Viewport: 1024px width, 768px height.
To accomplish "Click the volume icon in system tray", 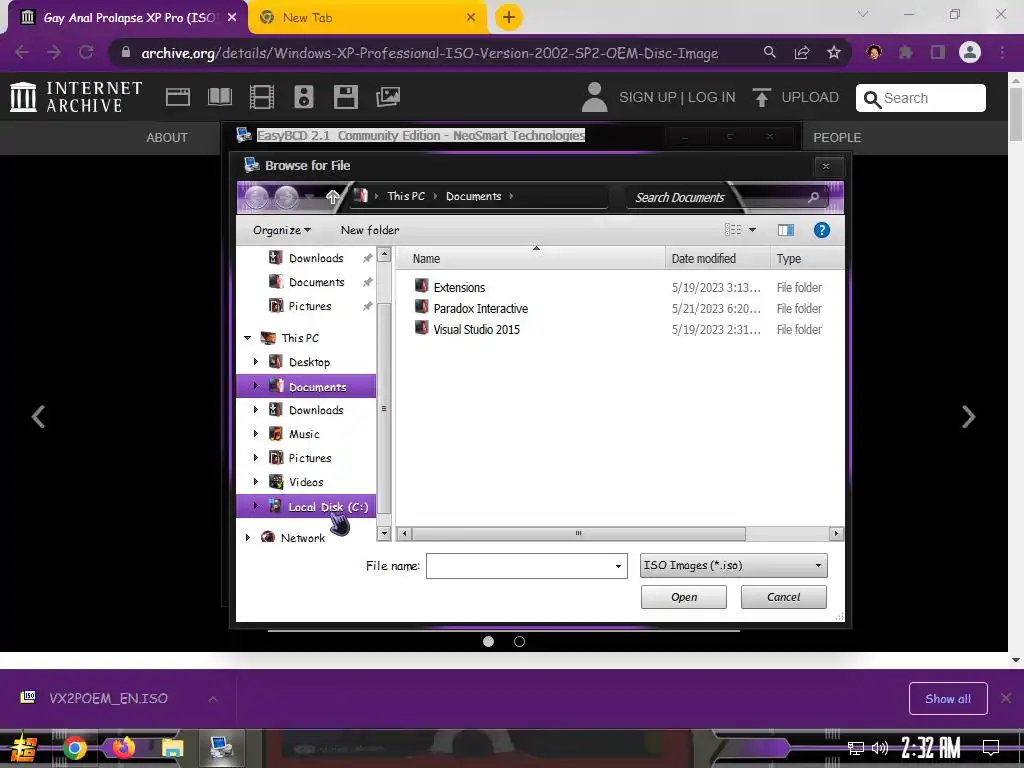I will [x=880, y=748].
